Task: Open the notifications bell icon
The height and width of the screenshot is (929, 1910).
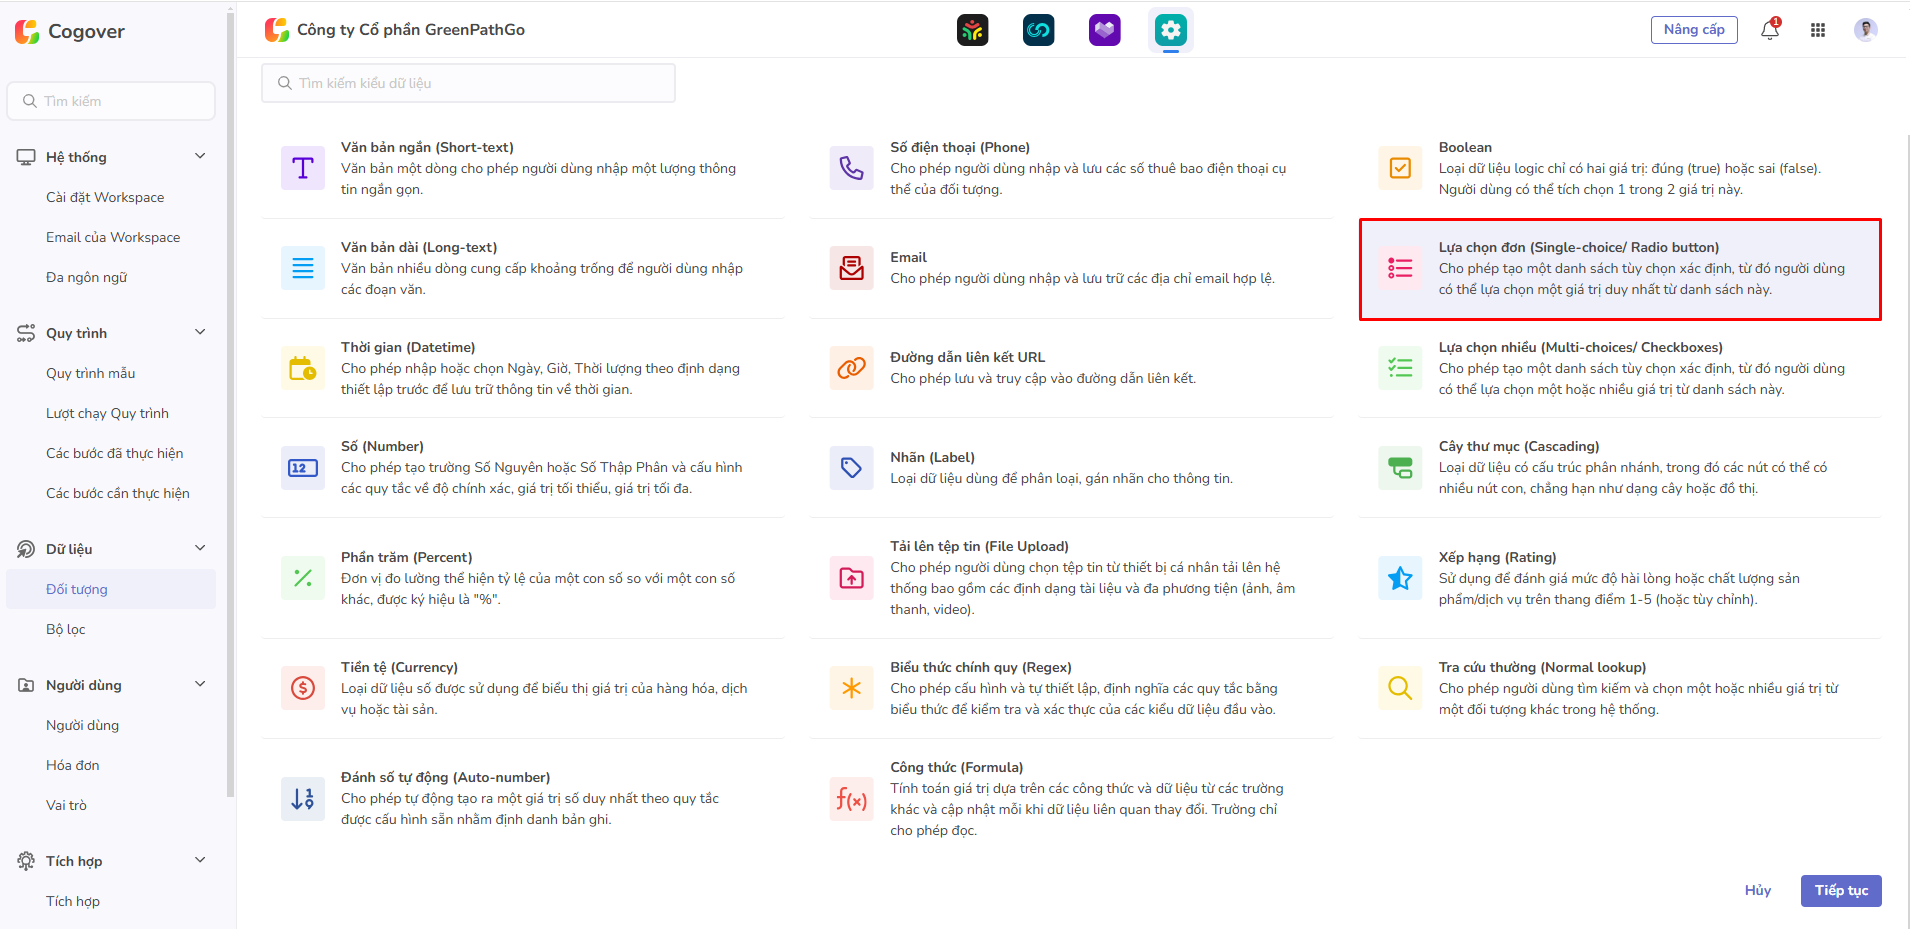Action: click(1769, 30)
